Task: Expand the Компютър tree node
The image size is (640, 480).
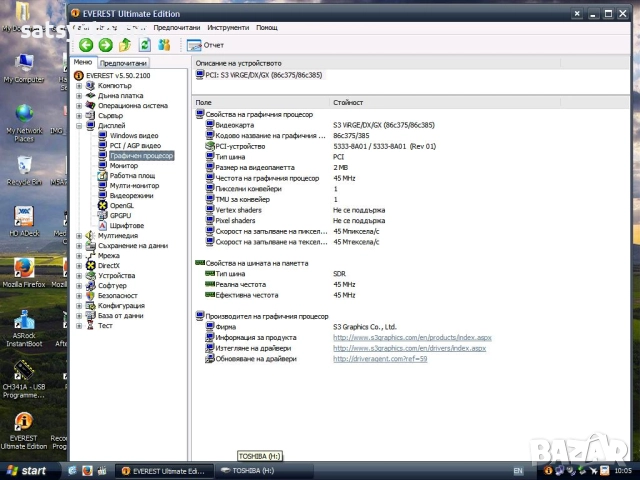Action: pos(79,86)
